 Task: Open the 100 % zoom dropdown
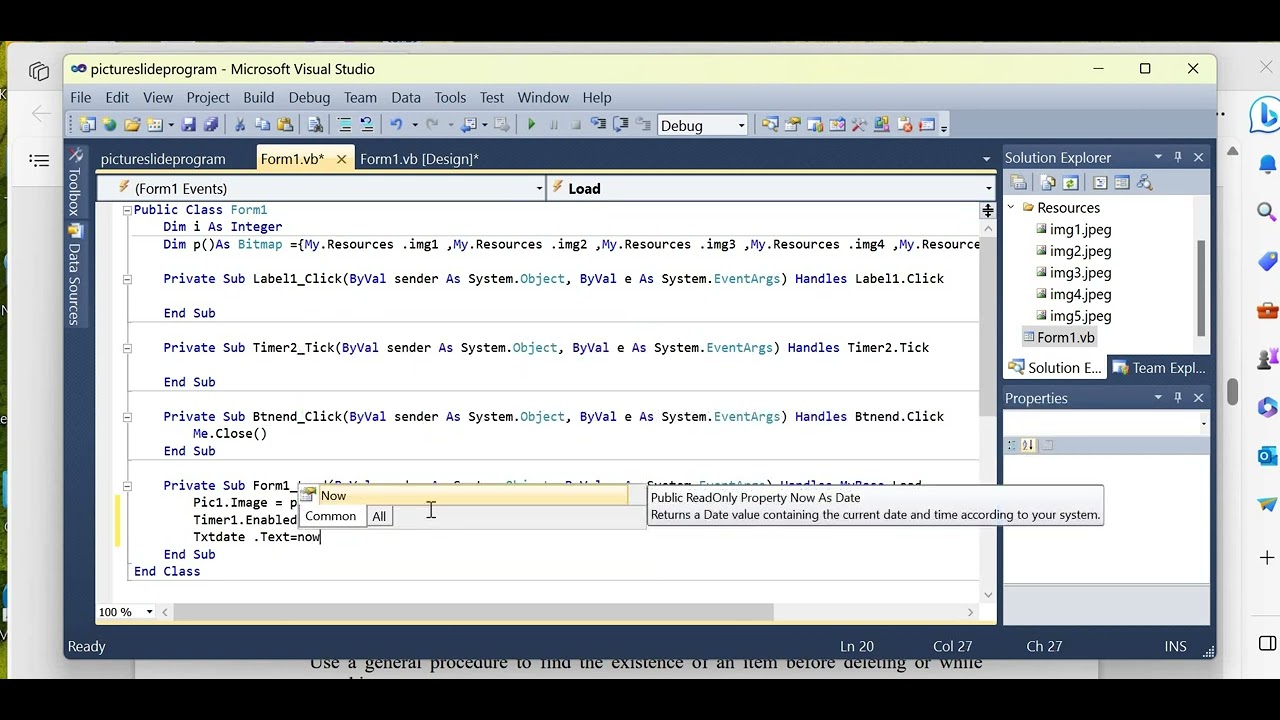pos(150,612)
